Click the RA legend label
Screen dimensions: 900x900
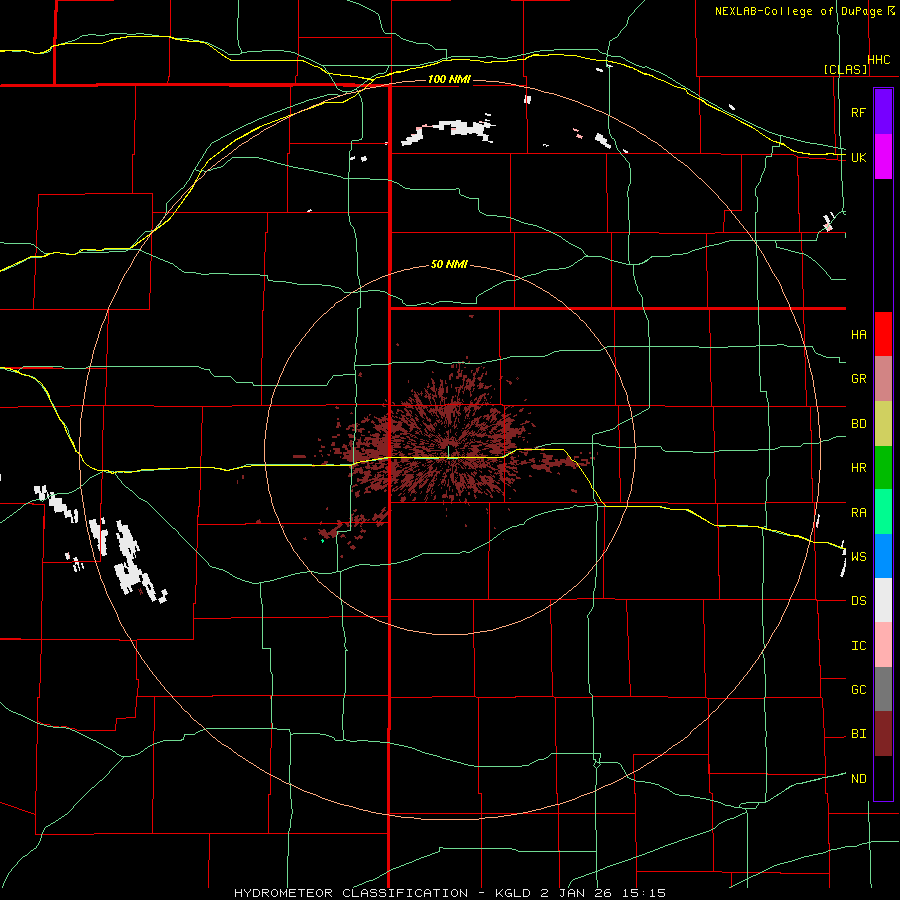coord(858,513)
